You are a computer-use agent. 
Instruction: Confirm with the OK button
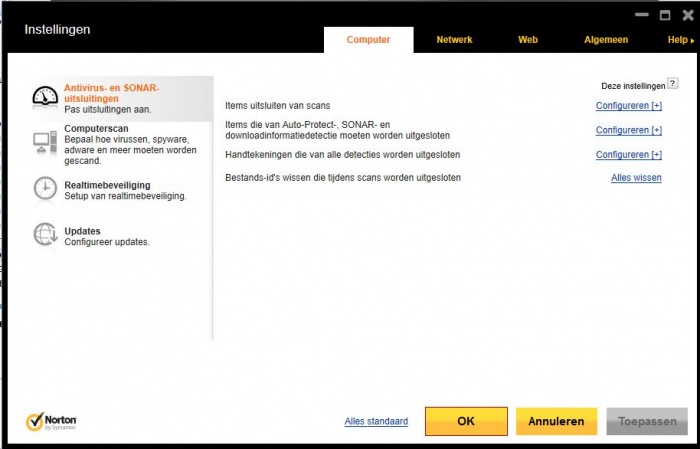(x=466, y=421)
